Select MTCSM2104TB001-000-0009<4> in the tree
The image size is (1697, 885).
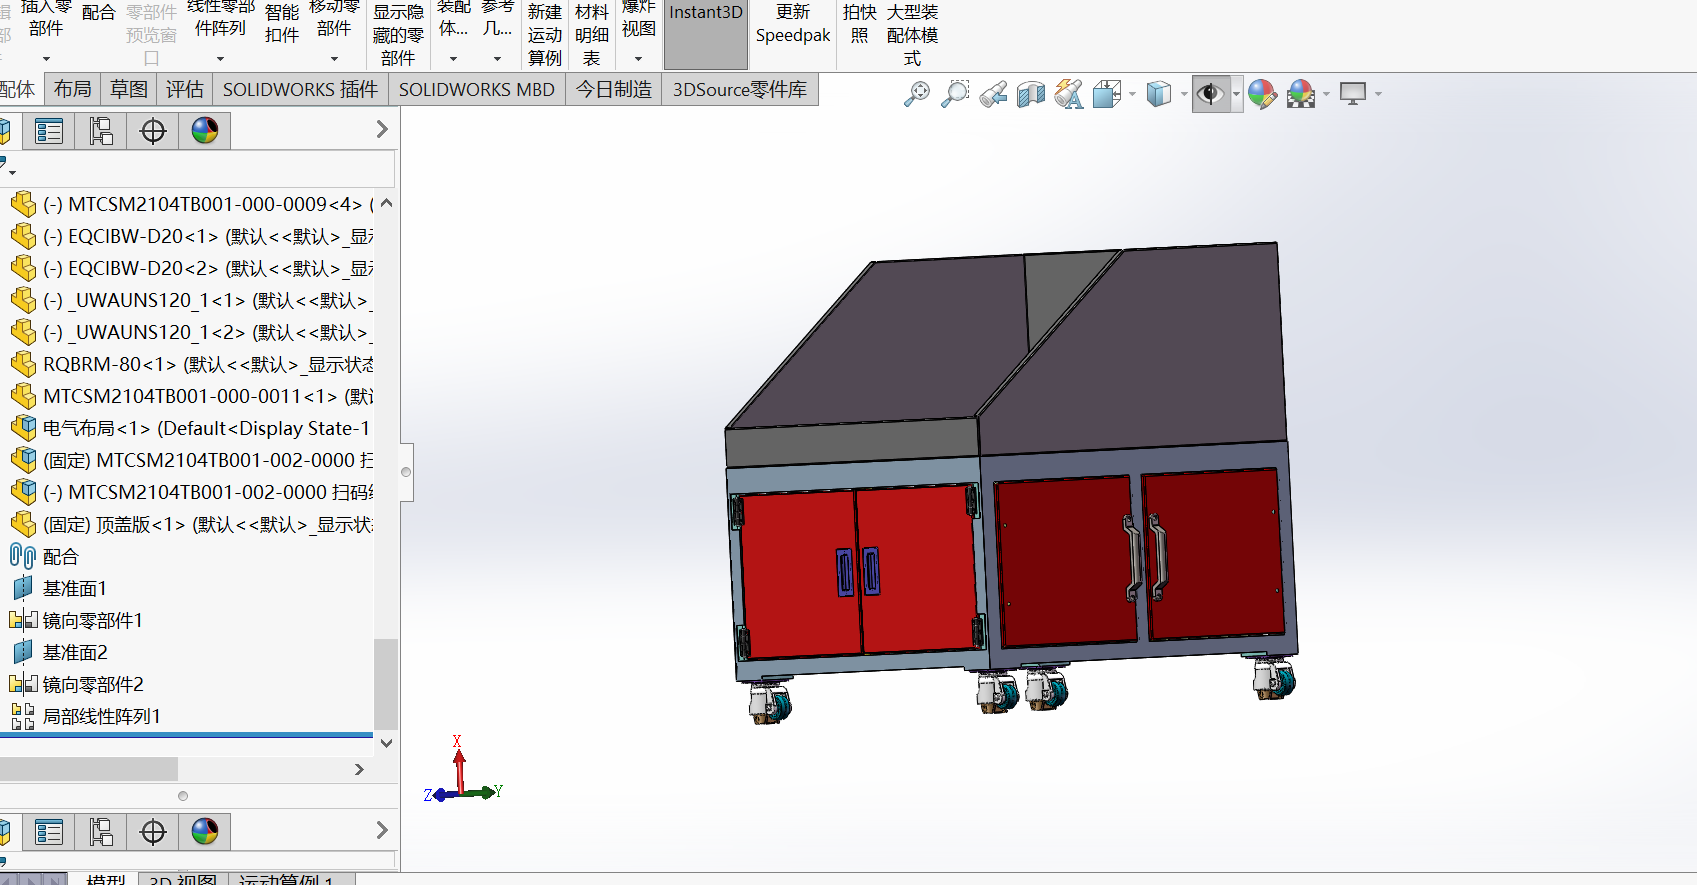(x=191, y=205)
